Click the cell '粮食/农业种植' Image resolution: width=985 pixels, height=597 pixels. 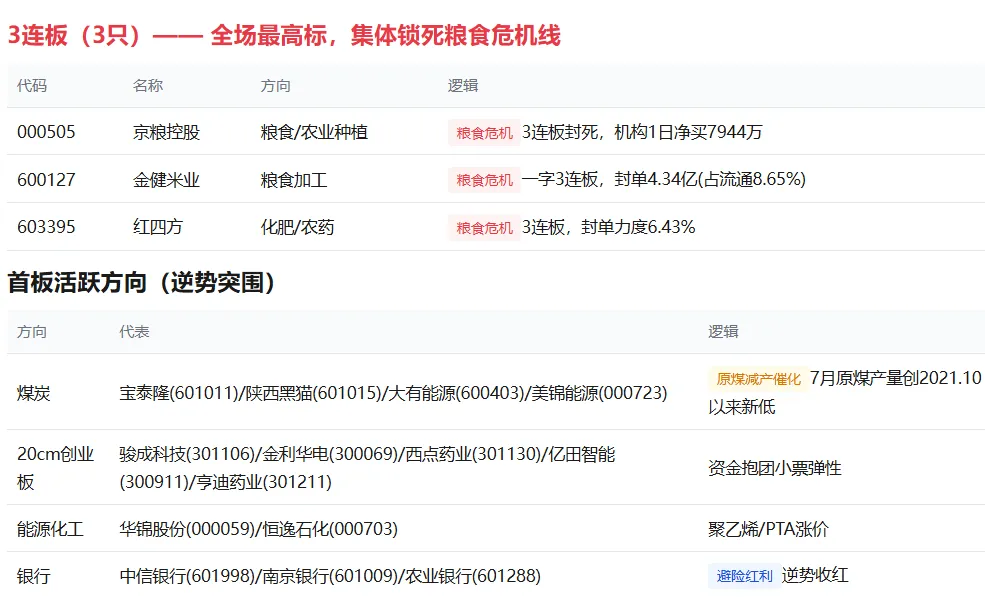point(314,132)
